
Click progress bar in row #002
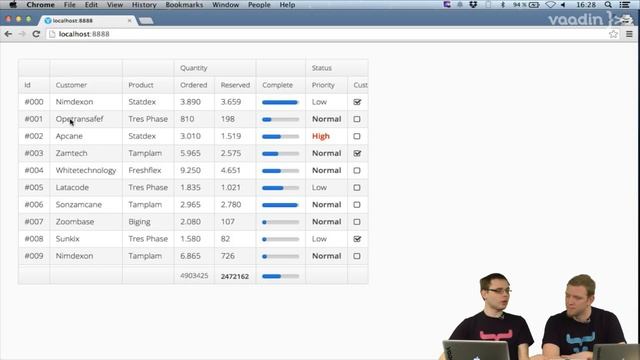click(280, 137)
